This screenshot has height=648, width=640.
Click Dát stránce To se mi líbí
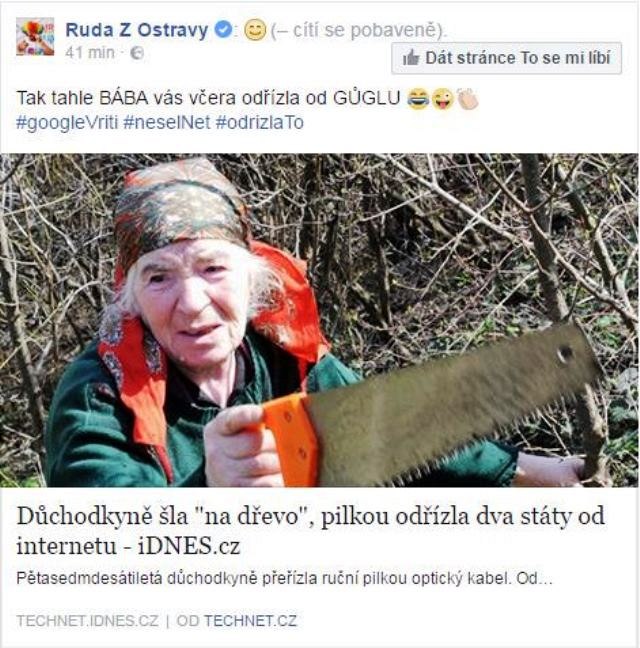pos(507,58)
